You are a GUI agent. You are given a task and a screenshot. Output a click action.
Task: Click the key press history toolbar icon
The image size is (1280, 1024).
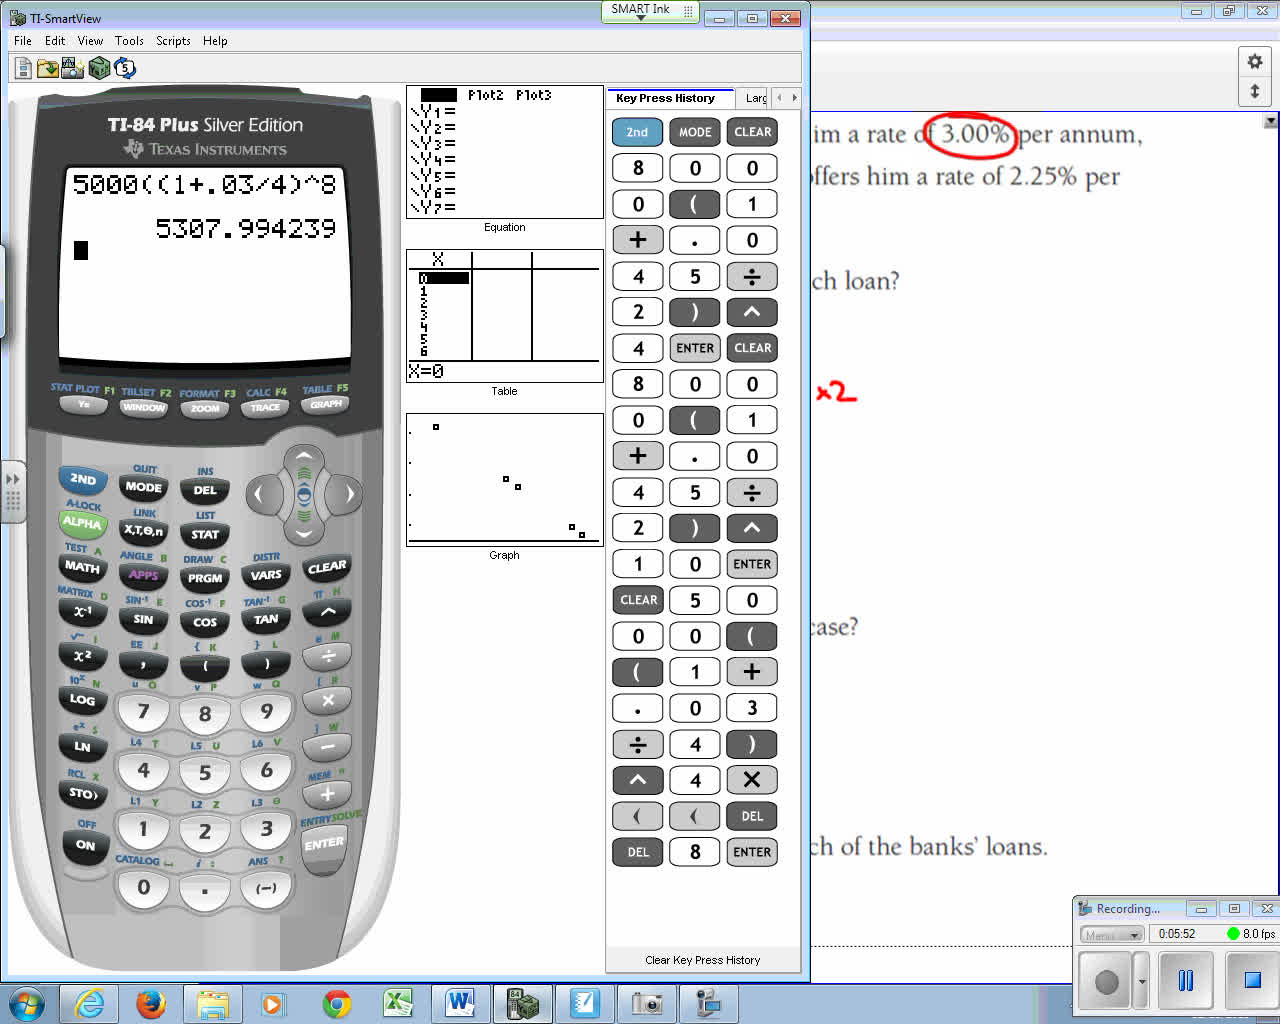(125, 68)
